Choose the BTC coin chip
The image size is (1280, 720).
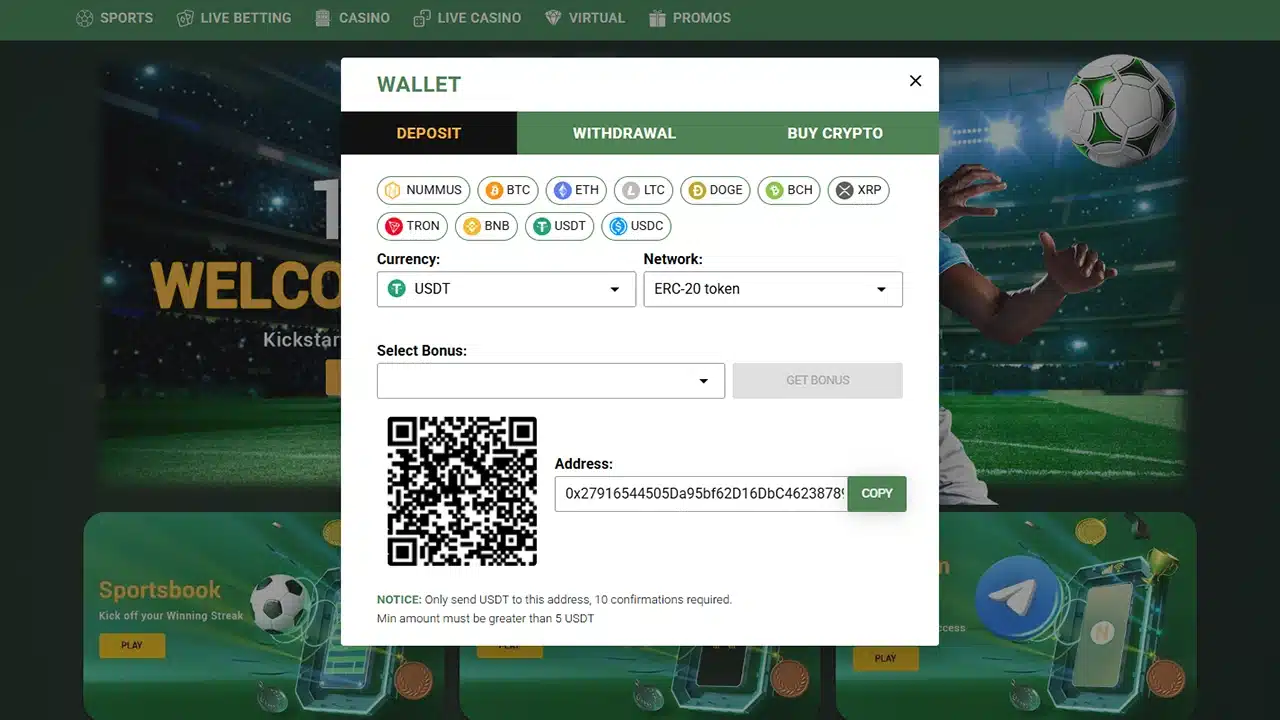508,190
